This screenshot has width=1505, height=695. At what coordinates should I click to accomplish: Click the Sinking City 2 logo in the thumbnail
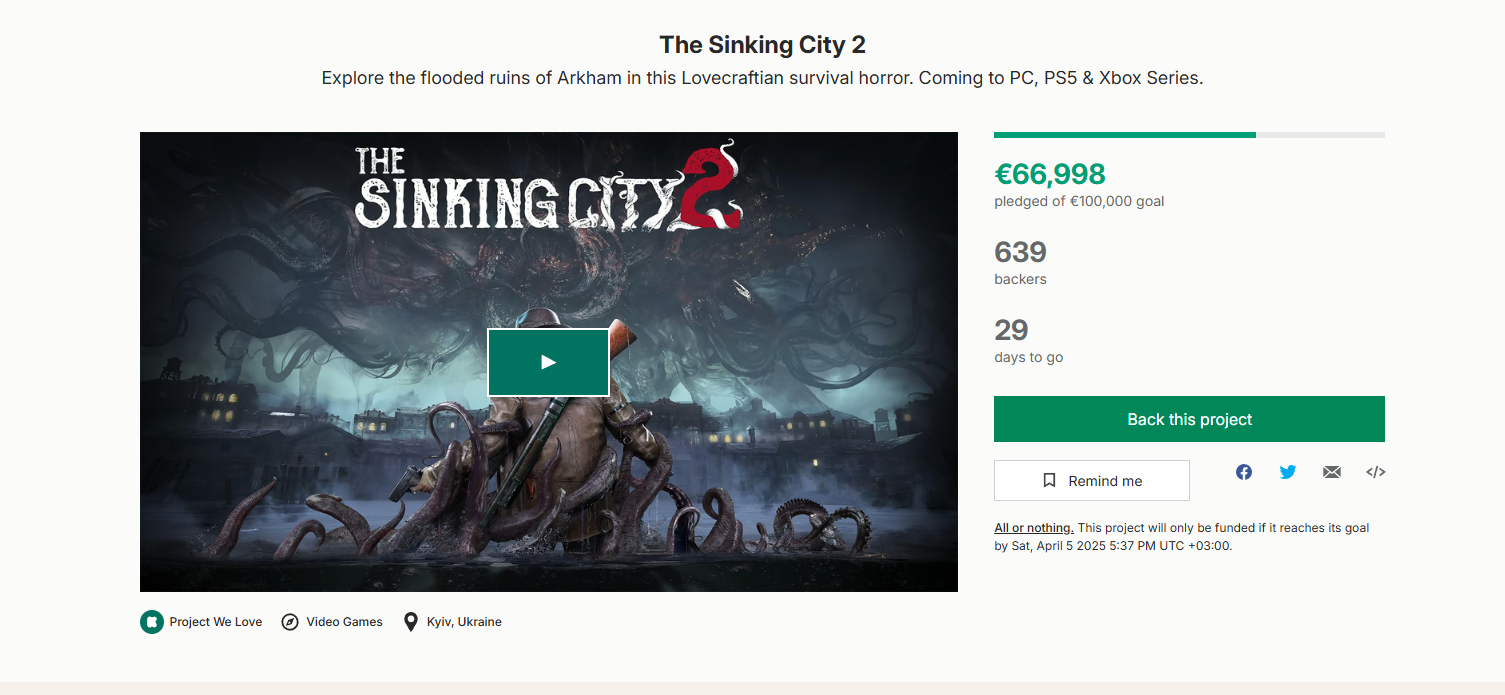[548, 188]
